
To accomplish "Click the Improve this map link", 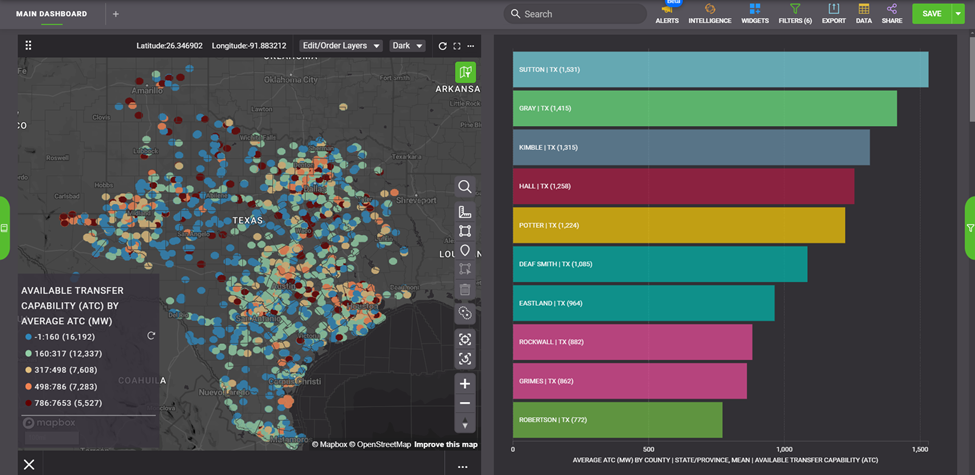I will tap(446, 444).
